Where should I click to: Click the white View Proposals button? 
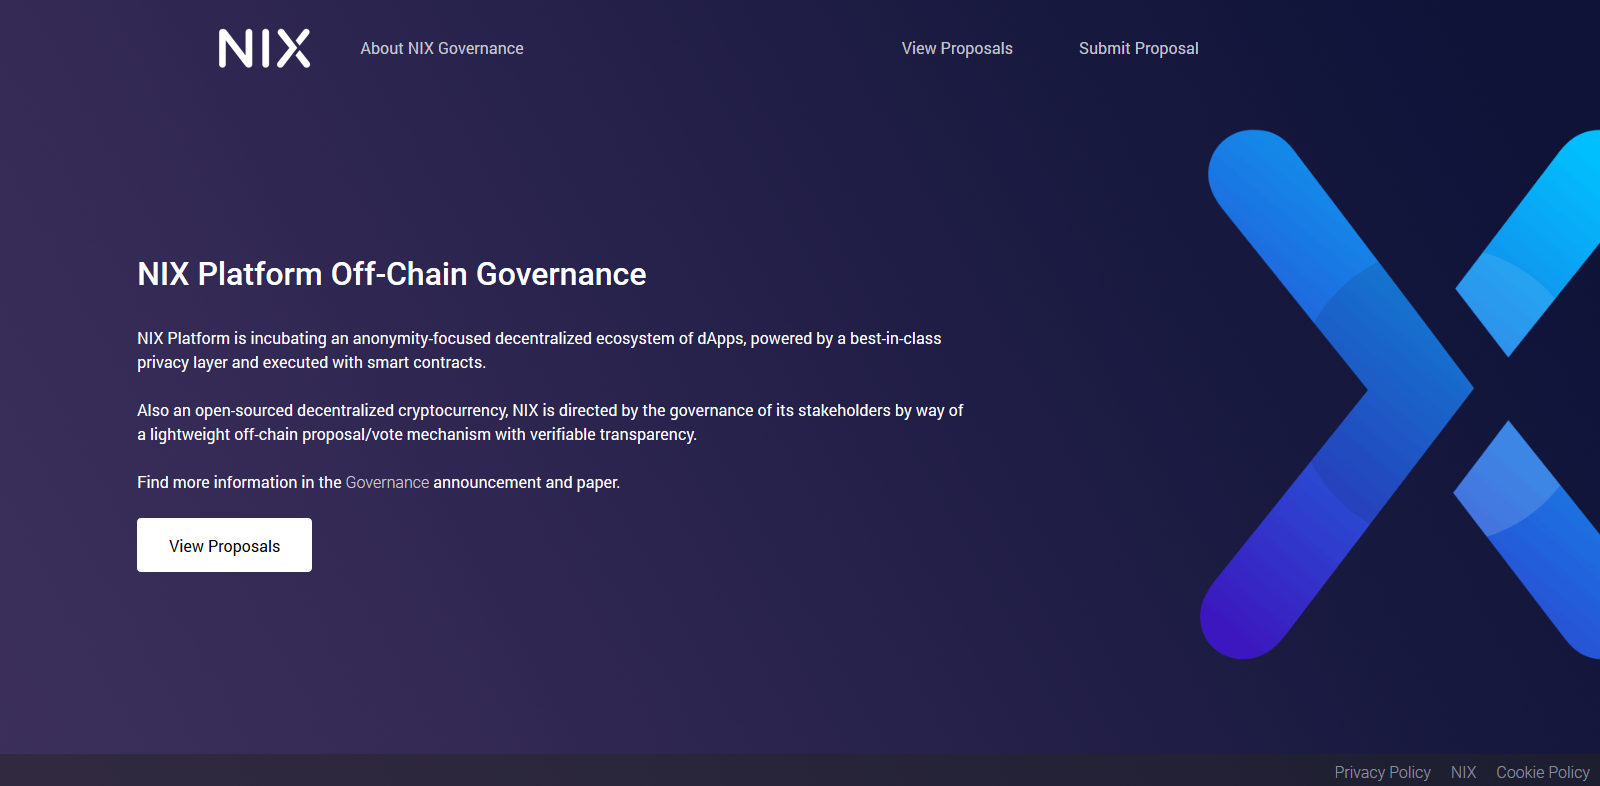click(x=224, y=545)
